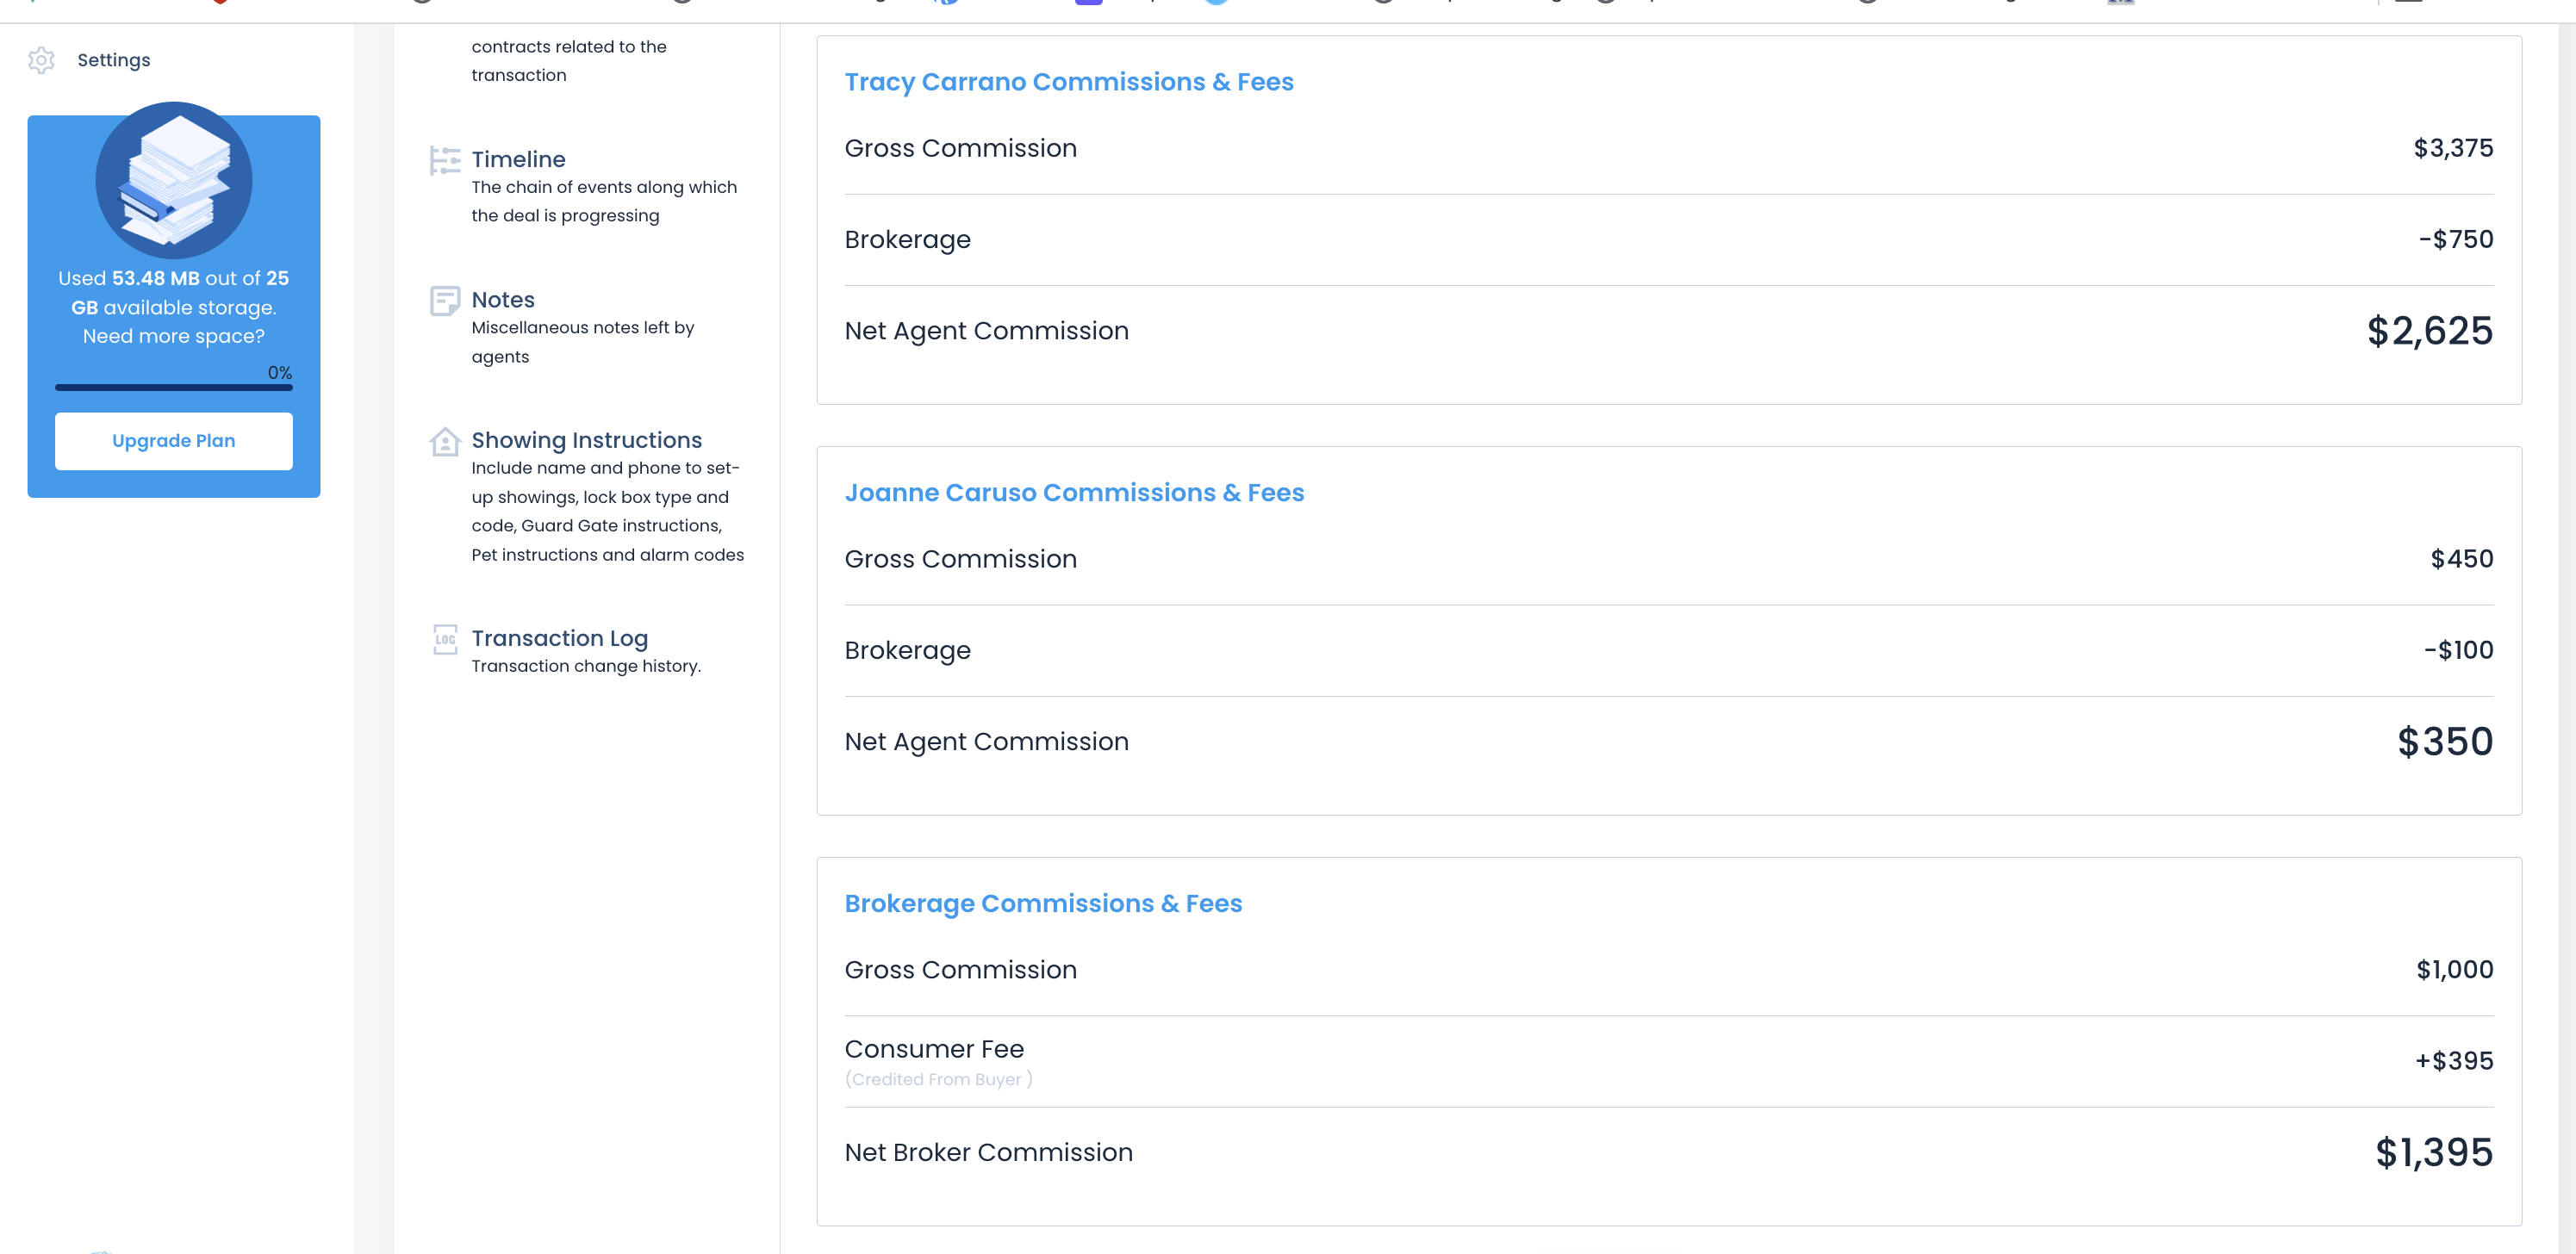Screen dimensions: 2576x1254
Task: Click the Transaction Log icon
Action: pyautogui.click(x=445, y=639)
